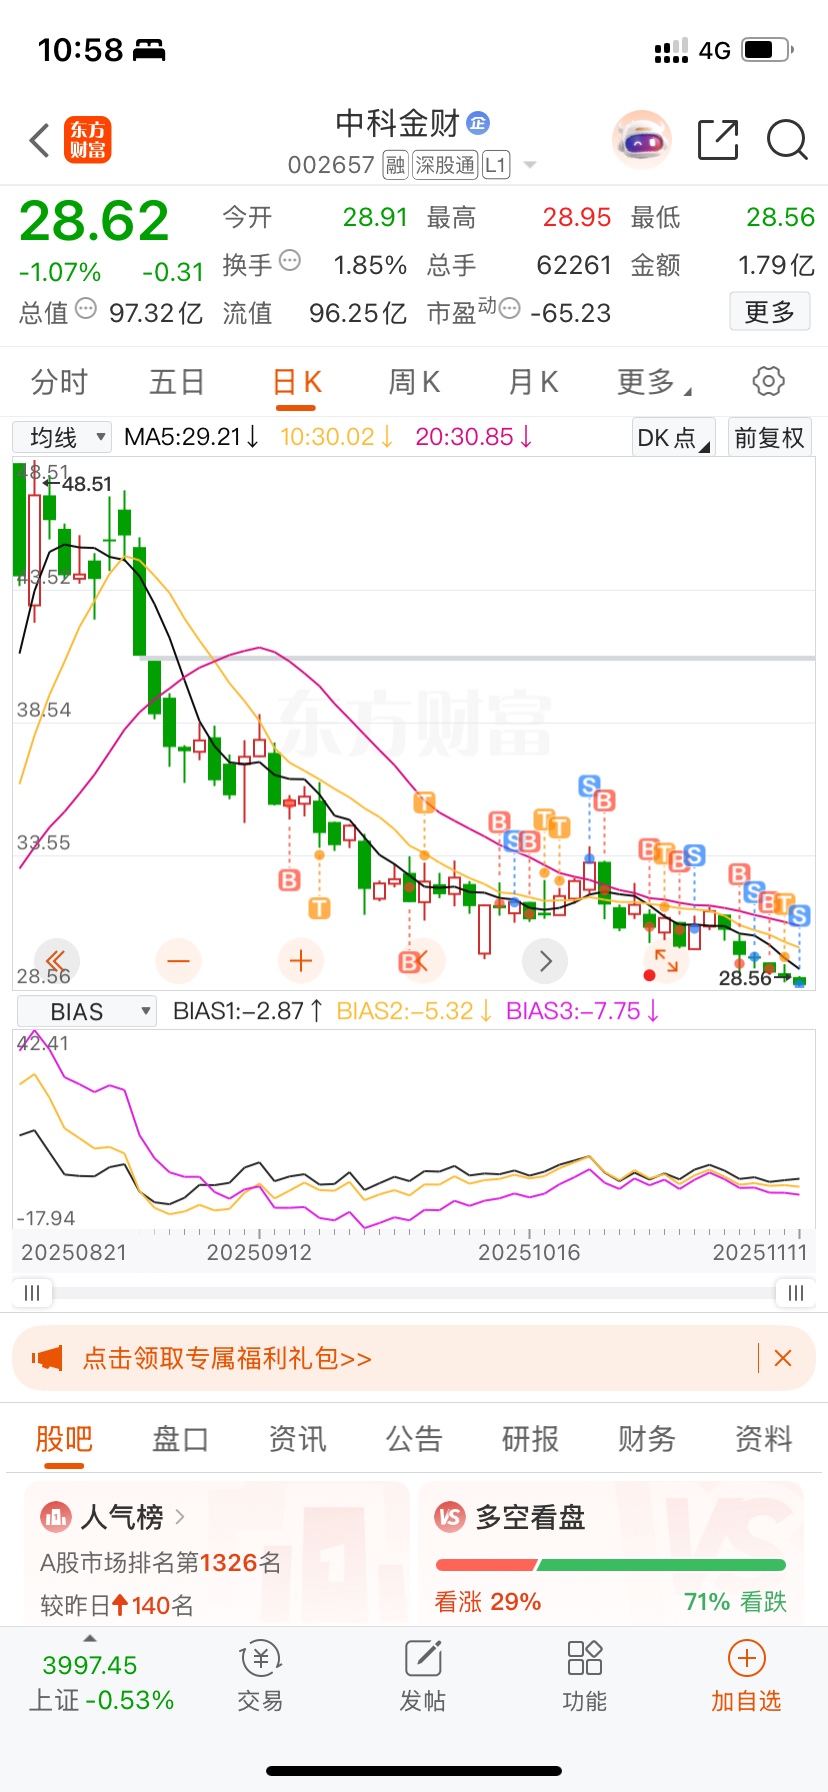Close the promo banner with X
Viewport: 828px width, 1792px height.
click(783, 1358)
